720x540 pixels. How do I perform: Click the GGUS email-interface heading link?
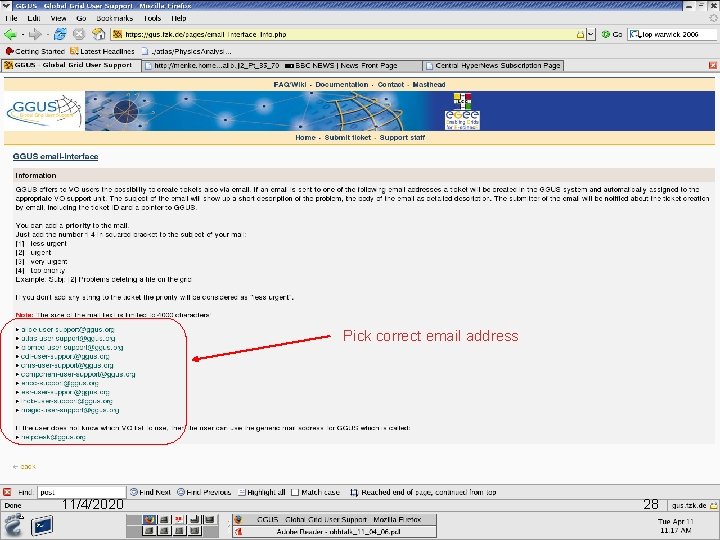56,156
